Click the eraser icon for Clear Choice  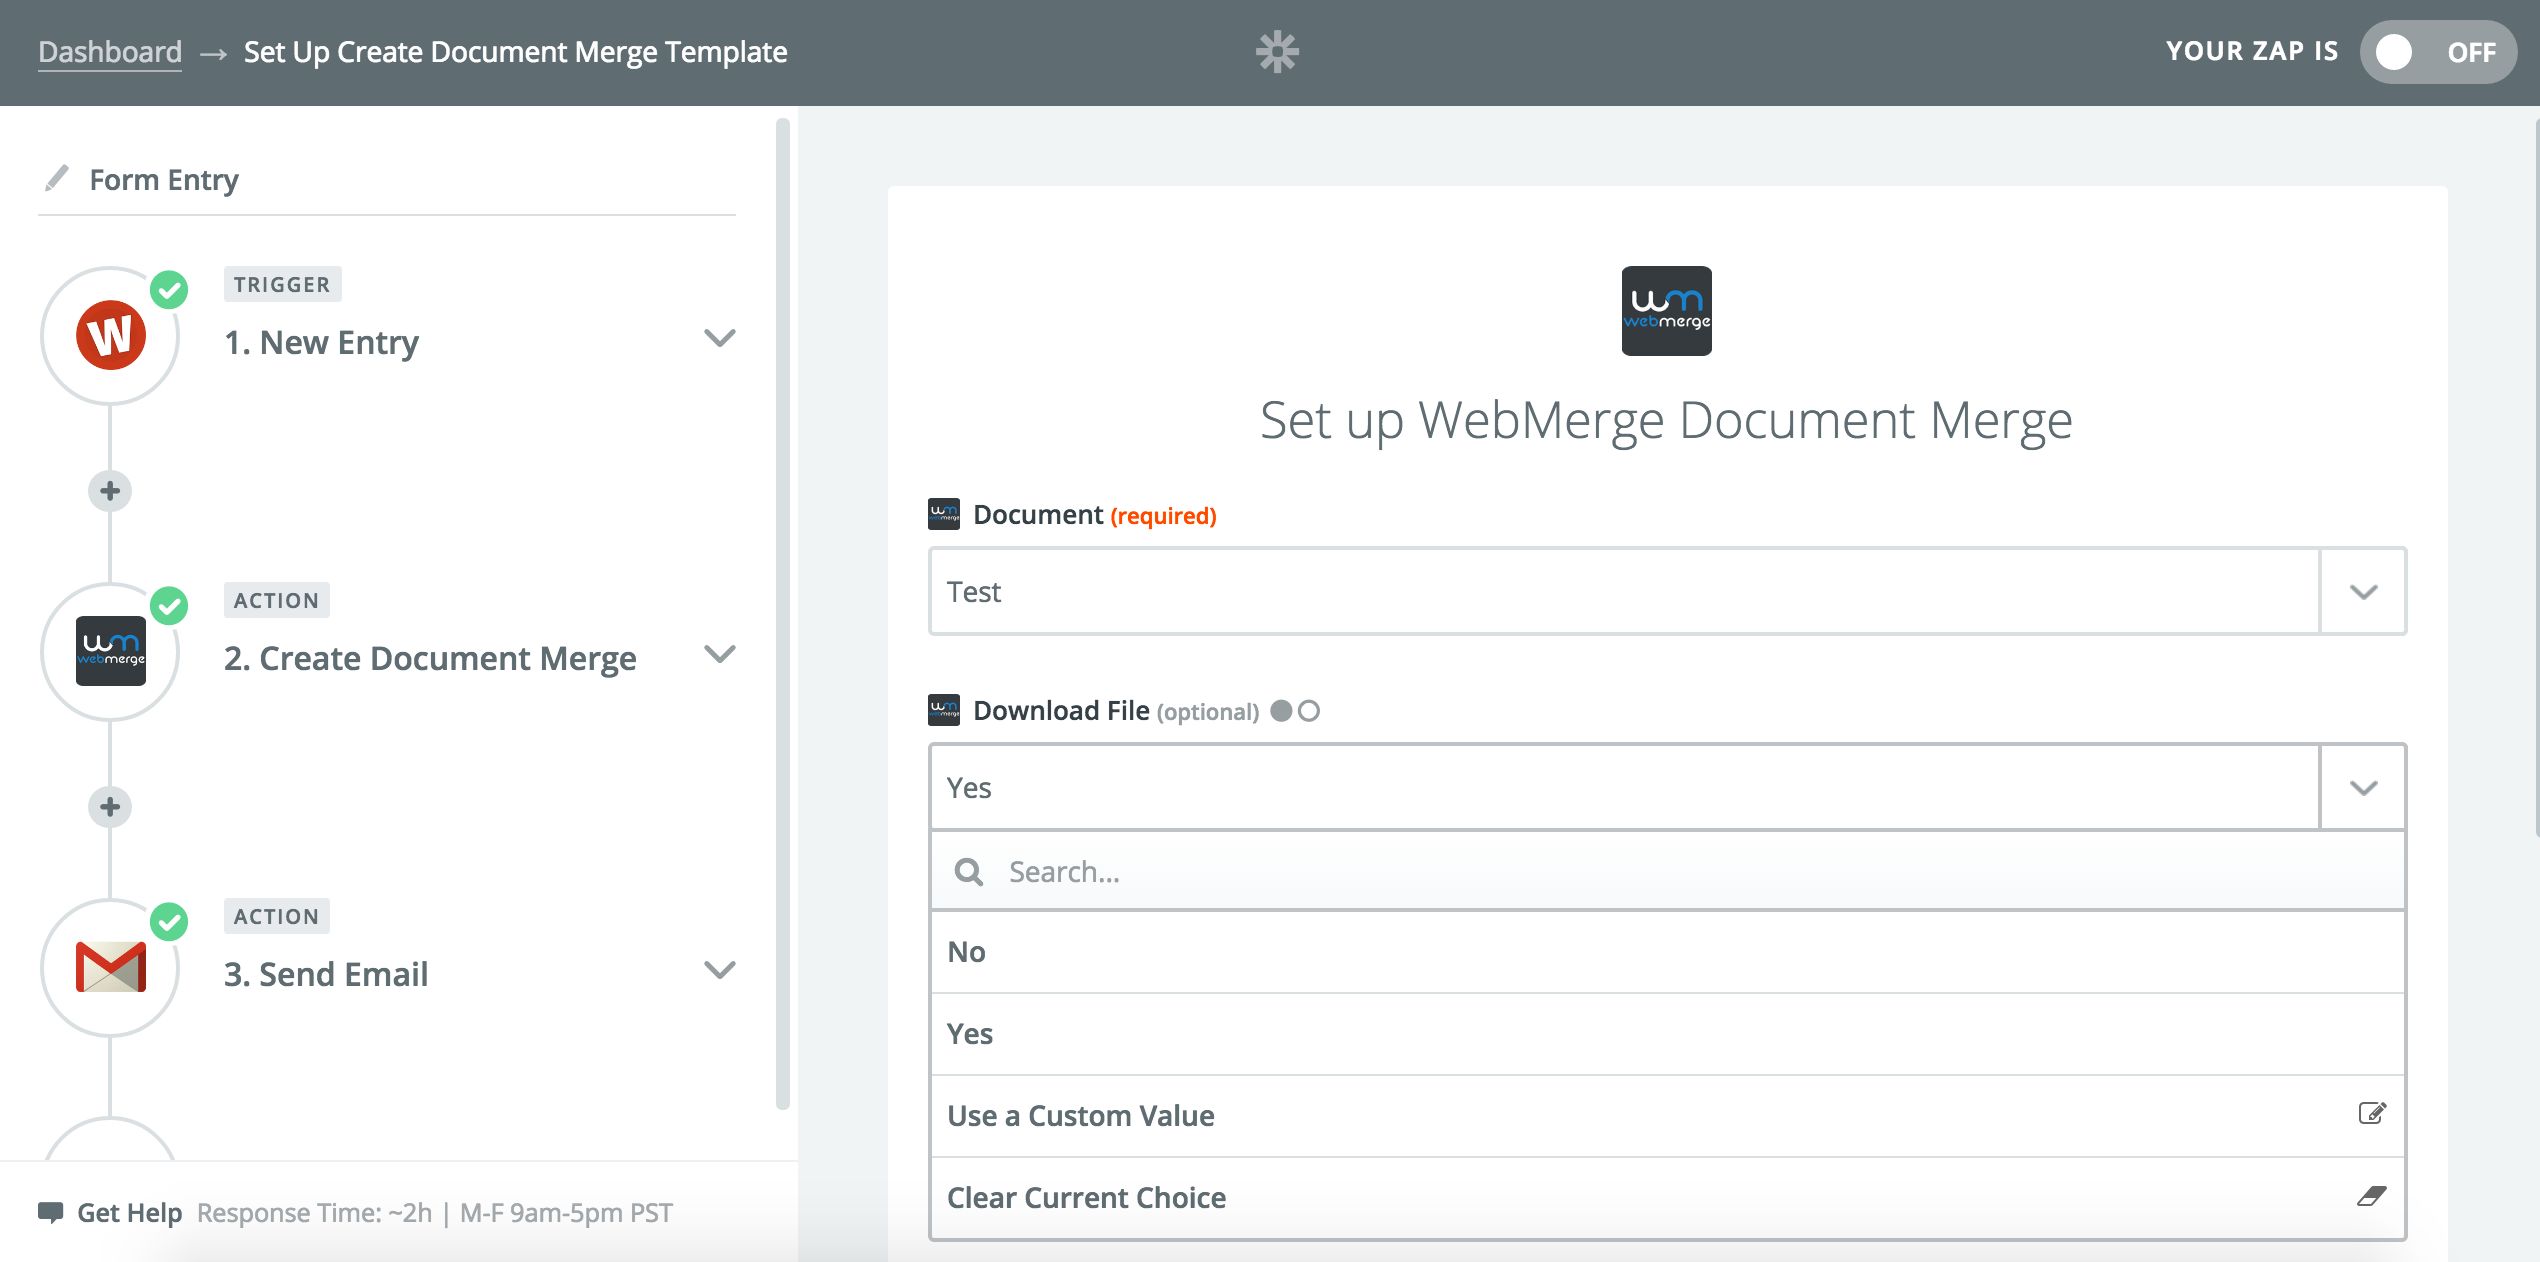click(2372, 1196)
